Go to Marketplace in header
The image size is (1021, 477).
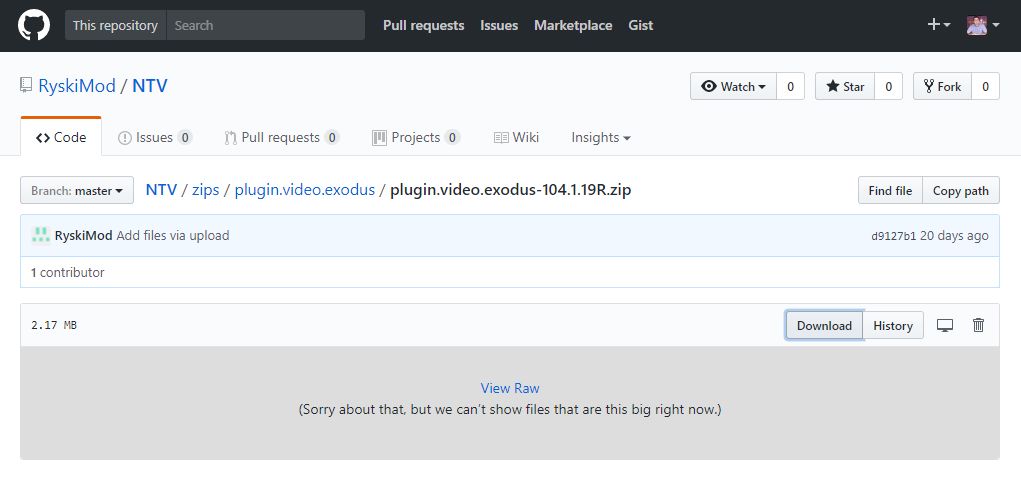tap(573, 25)
